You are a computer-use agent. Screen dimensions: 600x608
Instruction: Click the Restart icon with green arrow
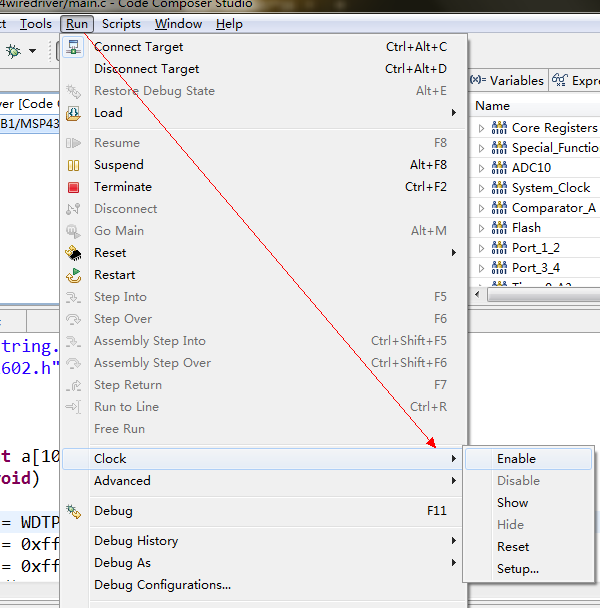tap(73, 275)
